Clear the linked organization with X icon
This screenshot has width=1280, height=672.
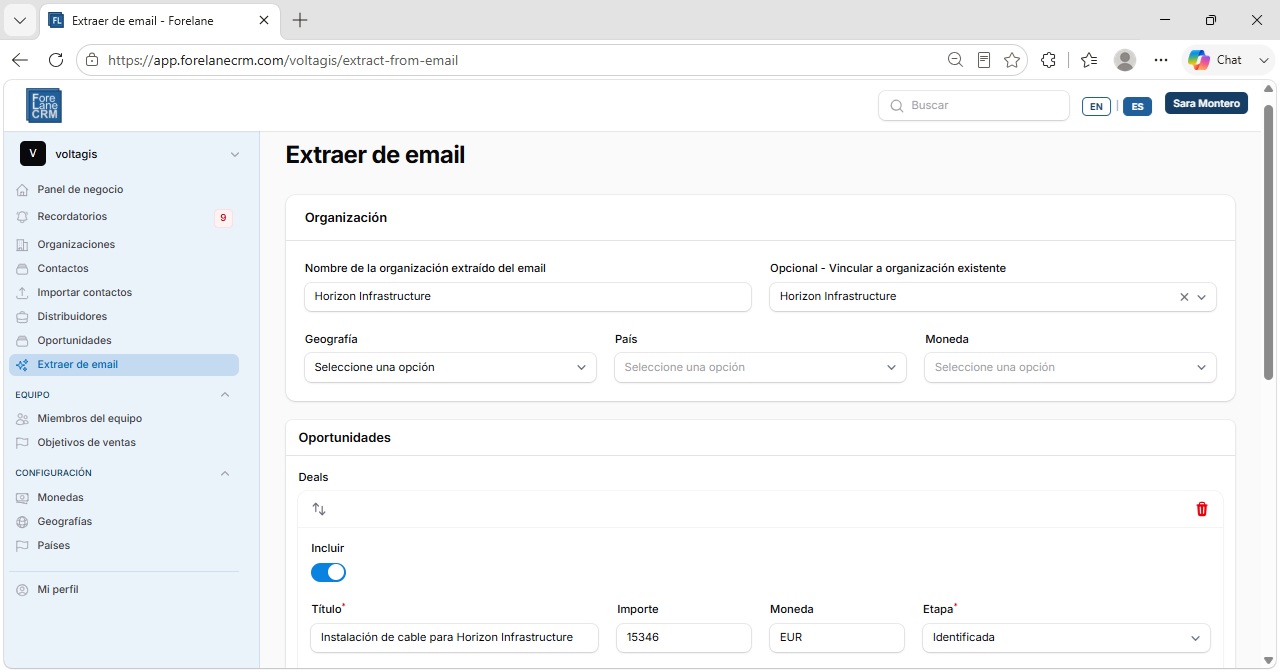1184,297
